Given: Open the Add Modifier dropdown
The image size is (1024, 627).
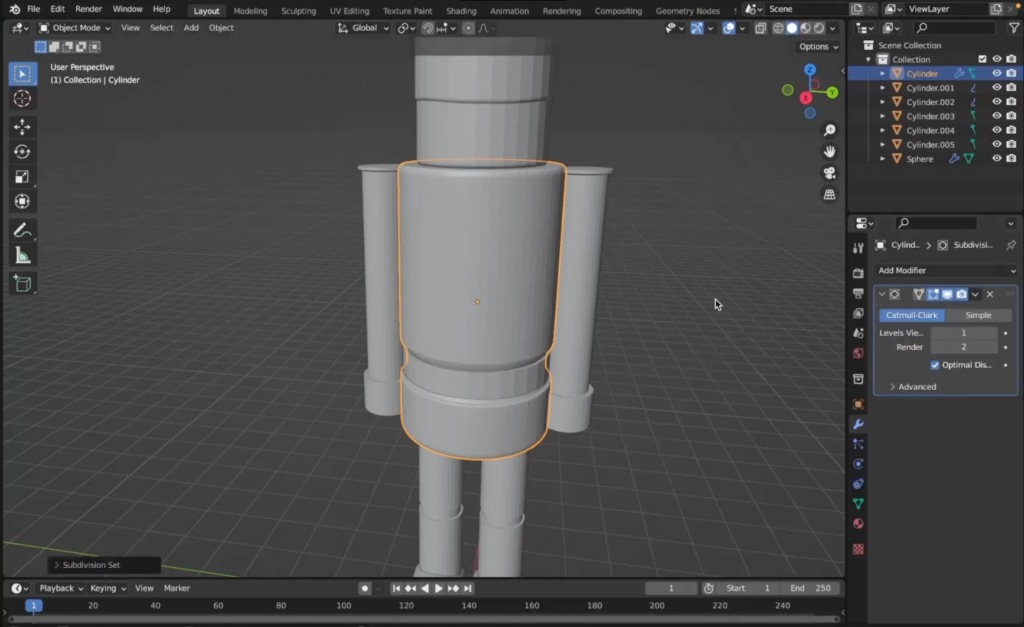Looking at the screenshot, I should point(945,271).
